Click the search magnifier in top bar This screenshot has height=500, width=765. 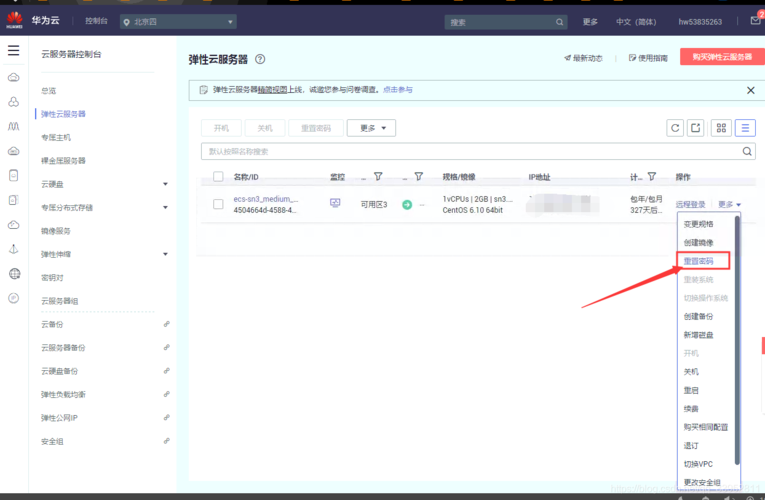pos(559,22)
